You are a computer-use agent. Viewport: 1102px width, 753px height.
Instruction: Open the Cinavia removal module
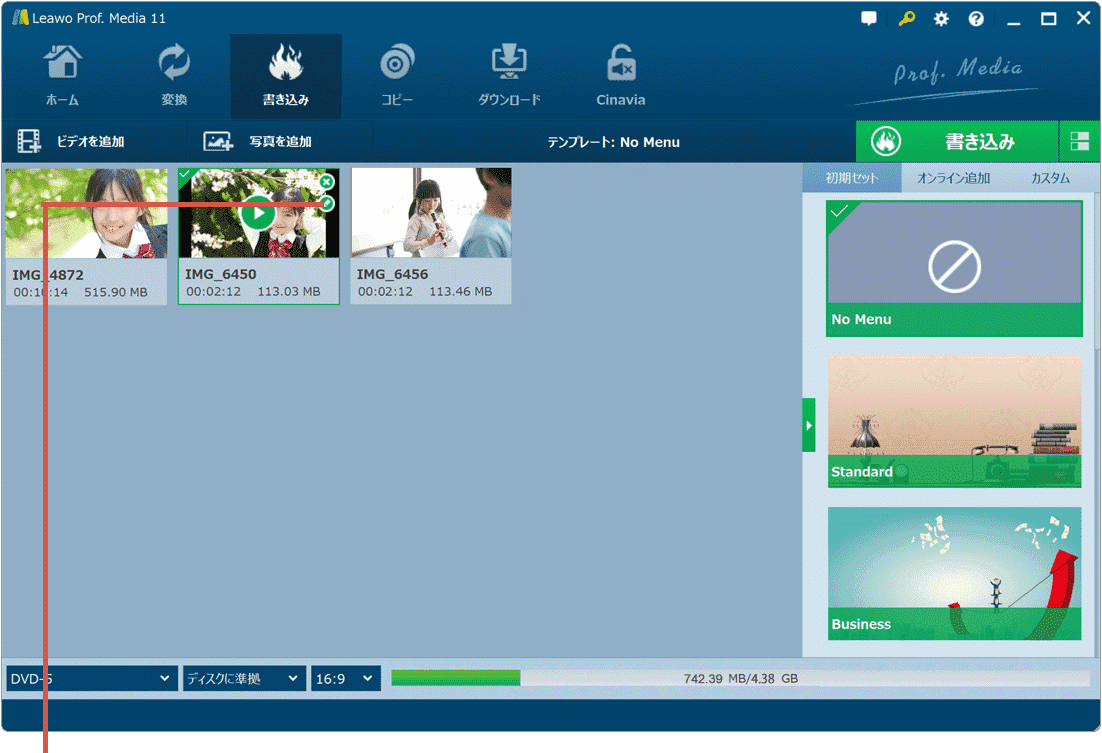tap(620, 76)
